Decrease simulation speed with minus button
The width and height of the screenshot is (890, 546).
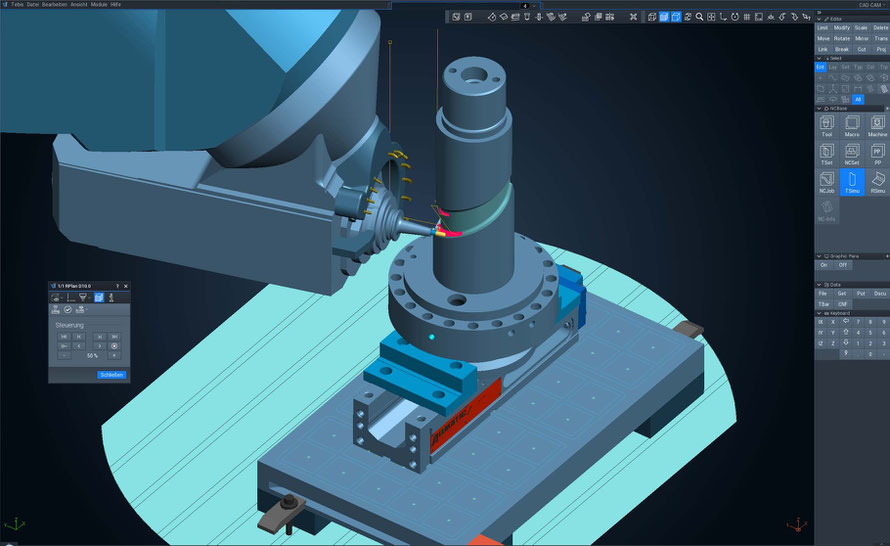64,355
